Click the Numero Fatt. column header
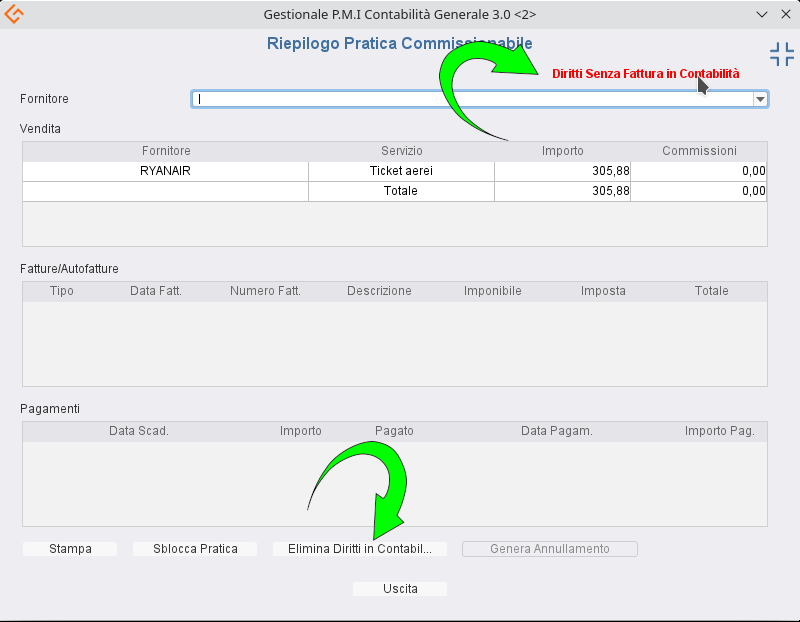This screenshot has width=800, height=622. click(265, 291)
